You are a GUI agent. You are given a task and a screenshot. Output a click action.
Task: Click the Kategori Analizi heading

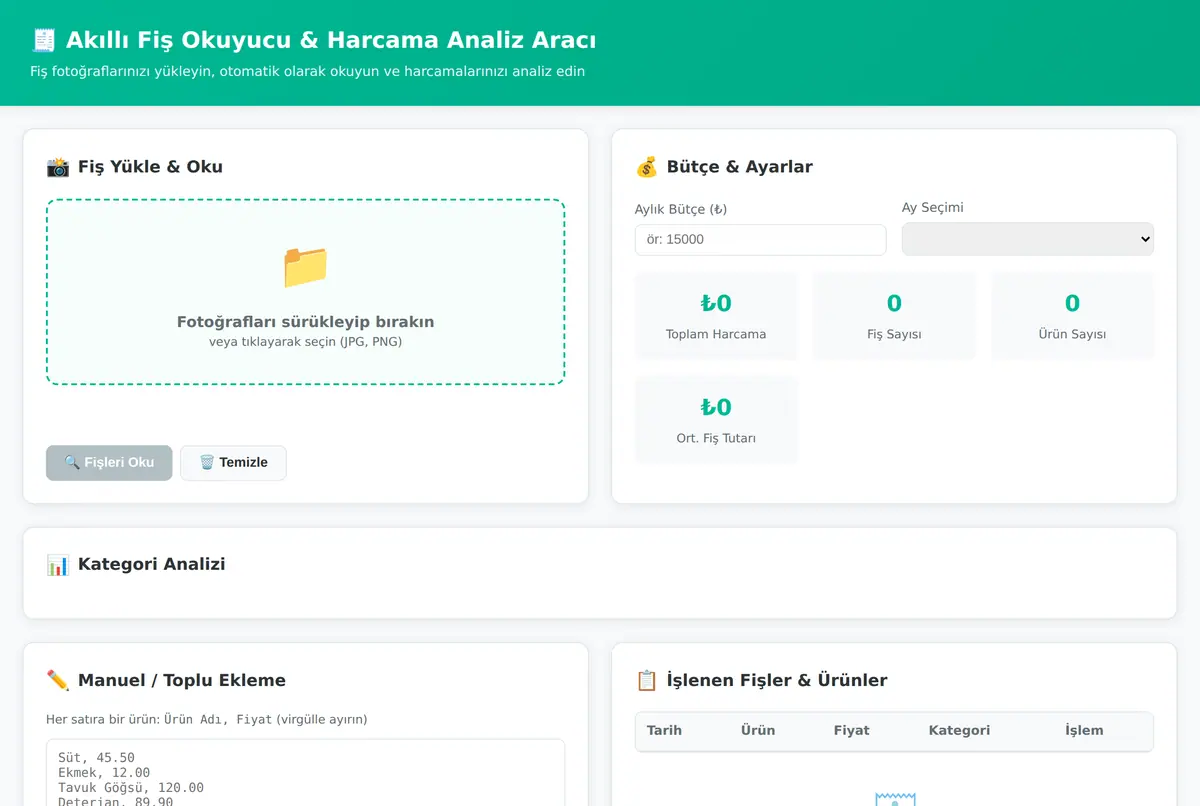tap(152, 564)
